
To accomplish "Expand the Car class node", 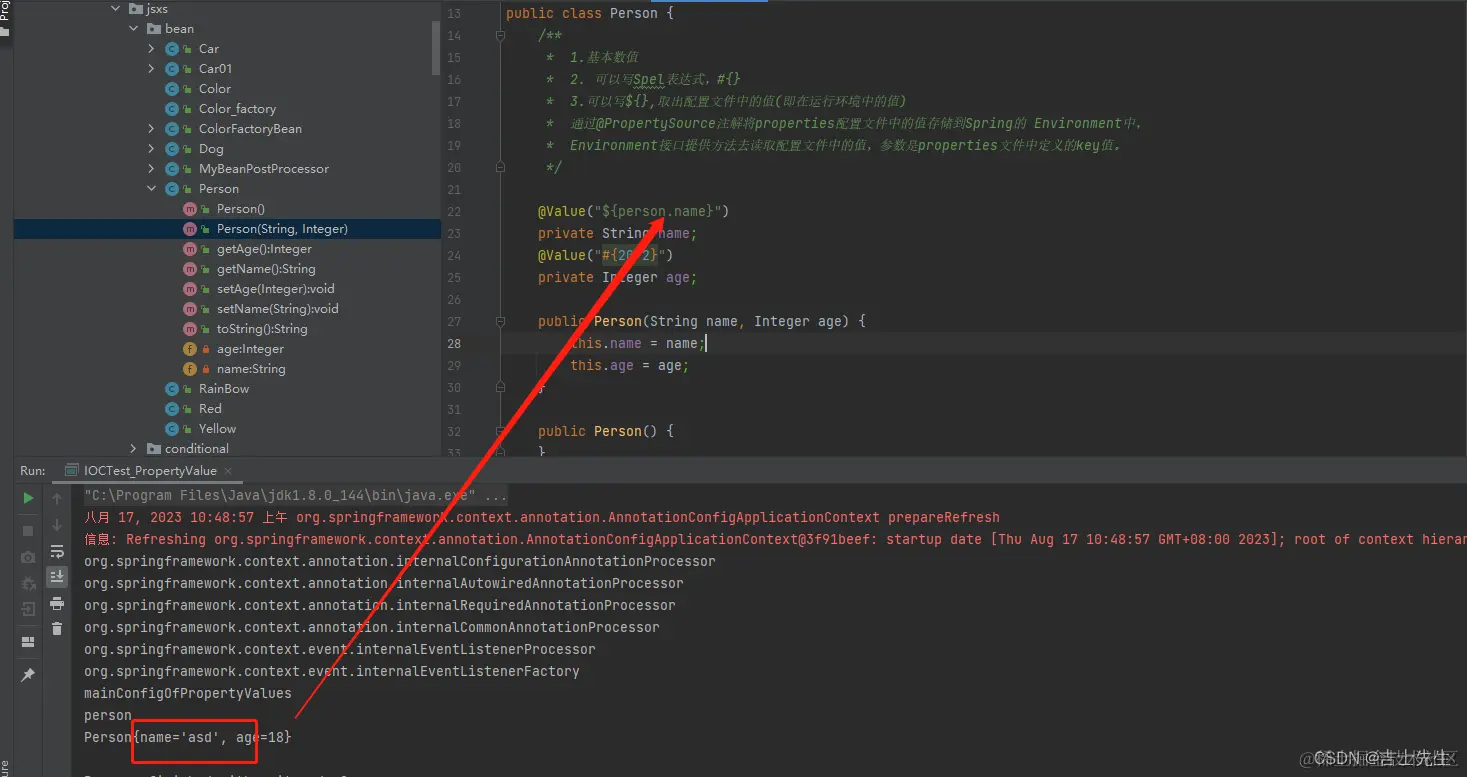I will pos(151,49).
